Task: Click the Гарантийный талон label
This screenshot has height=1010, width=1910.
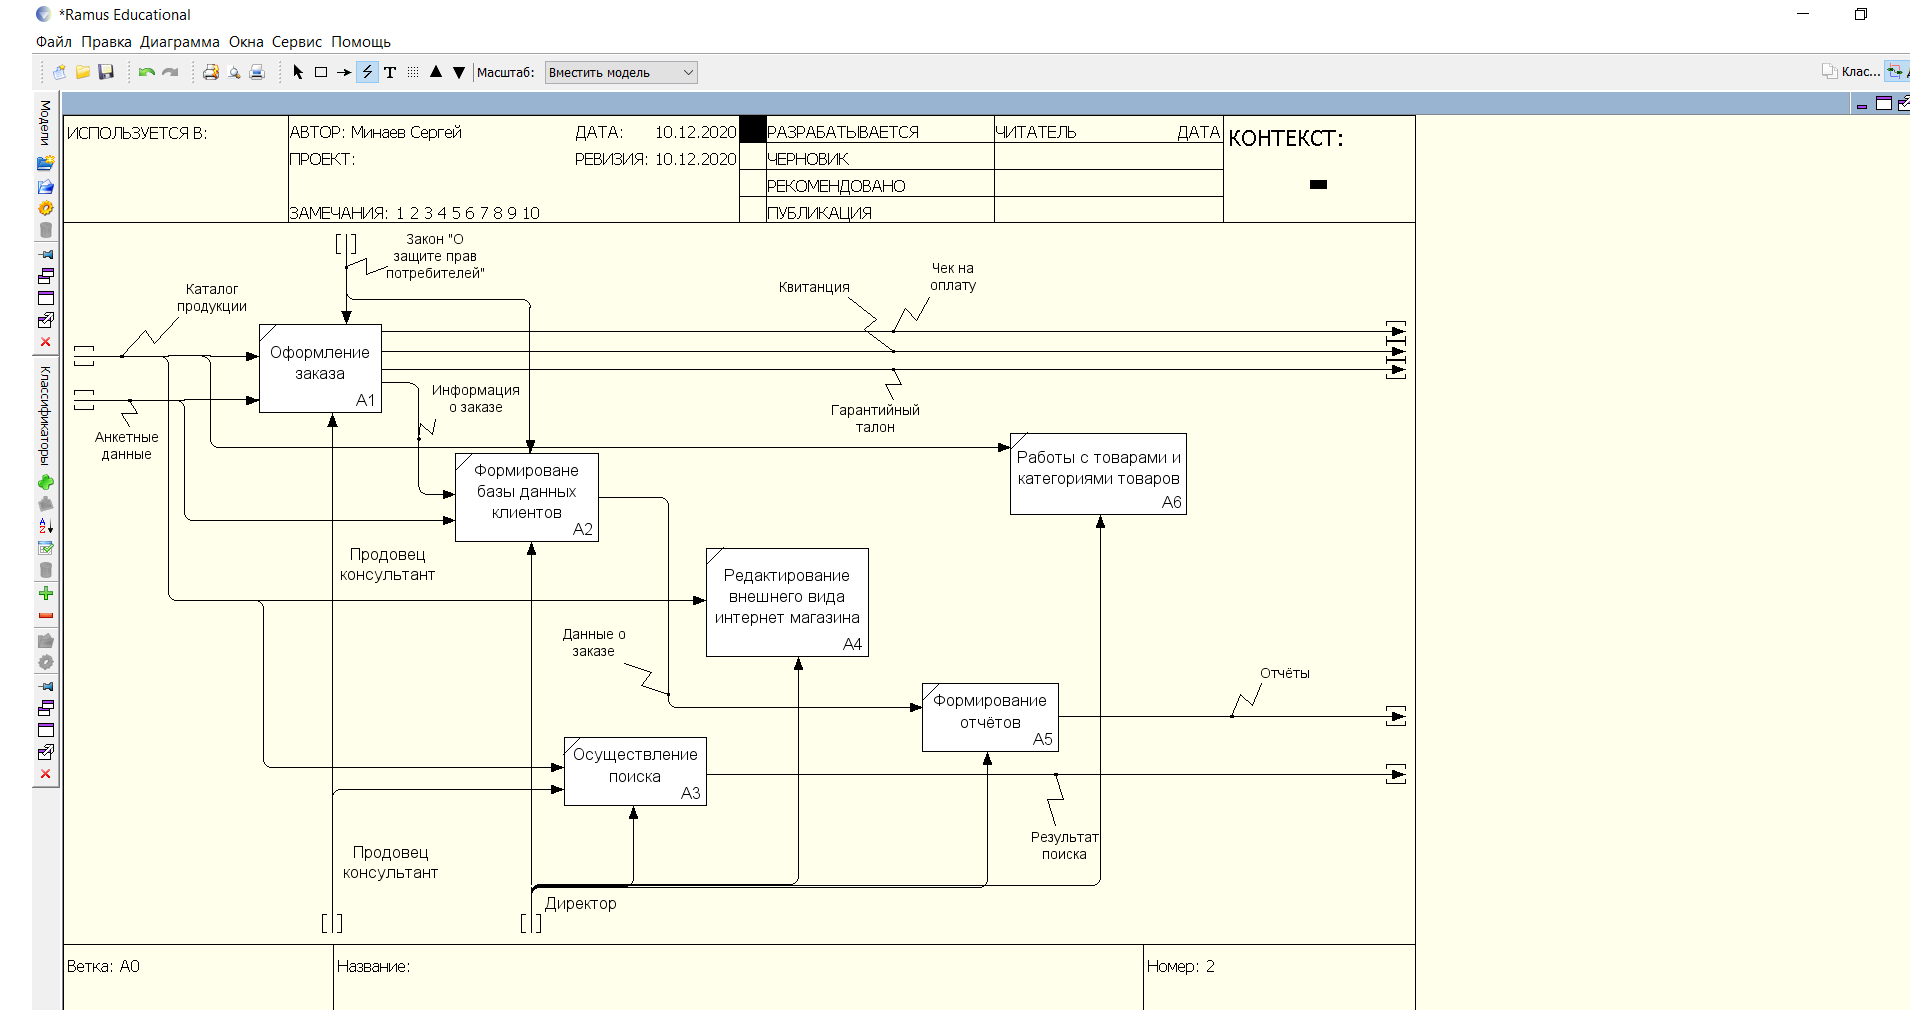Action: (x=875, y=418)
